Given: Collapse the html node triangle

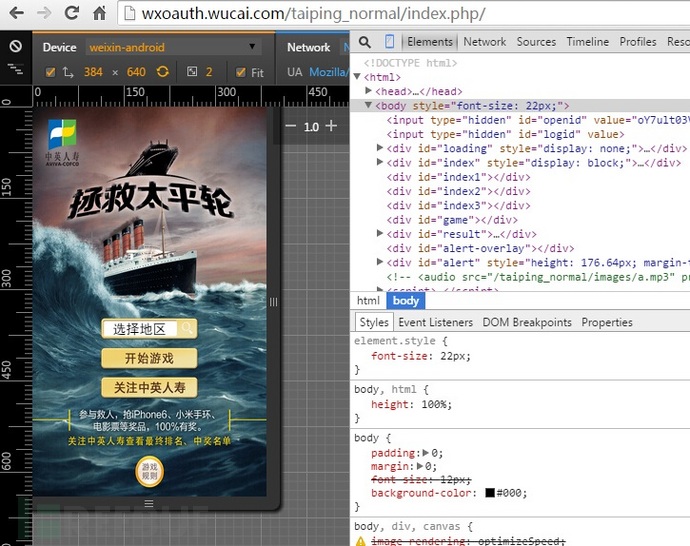Looking at the screenshot, I should coord(357,77).
